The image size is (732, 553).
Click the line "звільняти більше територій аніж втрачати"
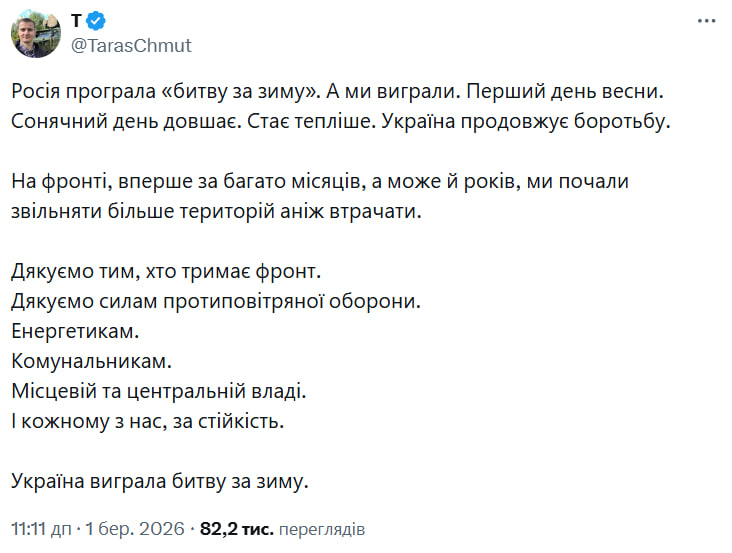pos(225,211)
